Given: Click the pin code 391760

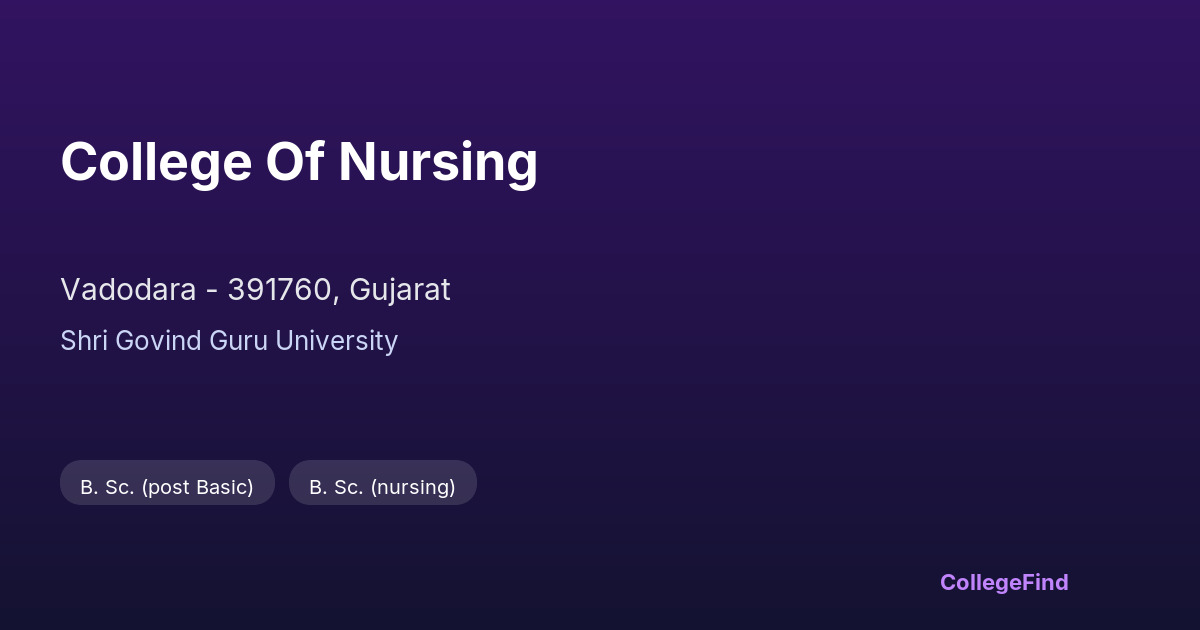Looking at the screenshot, I should (x=279, y=290).
